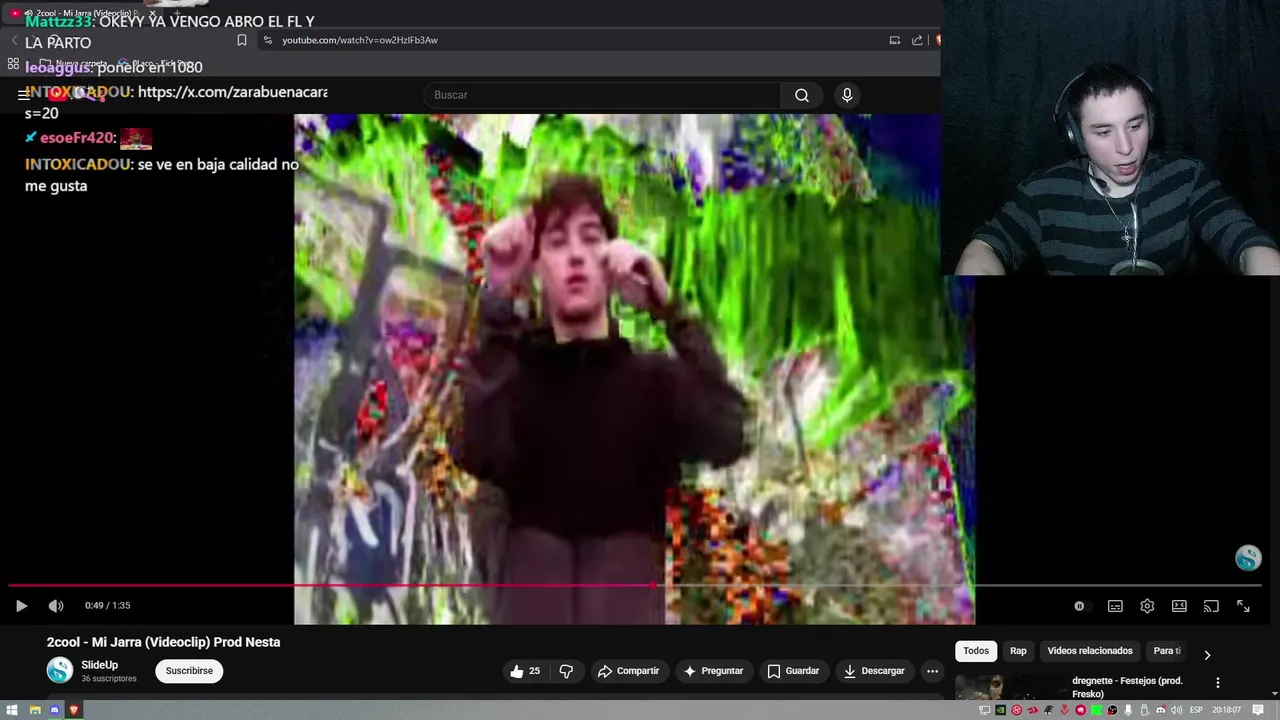Open the SlideUp channel avatar
The image size is (1280, 720).
click(60, 671)
